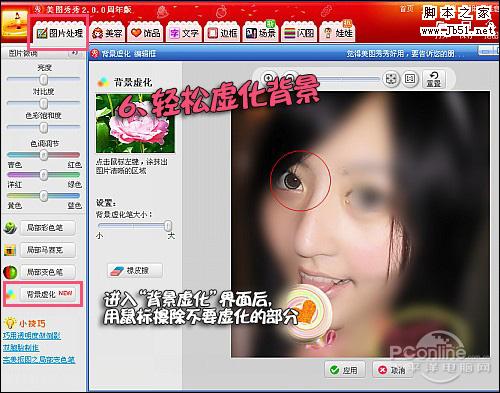This screenshot has height=393, width=500.
Task: Click the fit-to-window arrows icon
Action: click(x=391, y=79)
